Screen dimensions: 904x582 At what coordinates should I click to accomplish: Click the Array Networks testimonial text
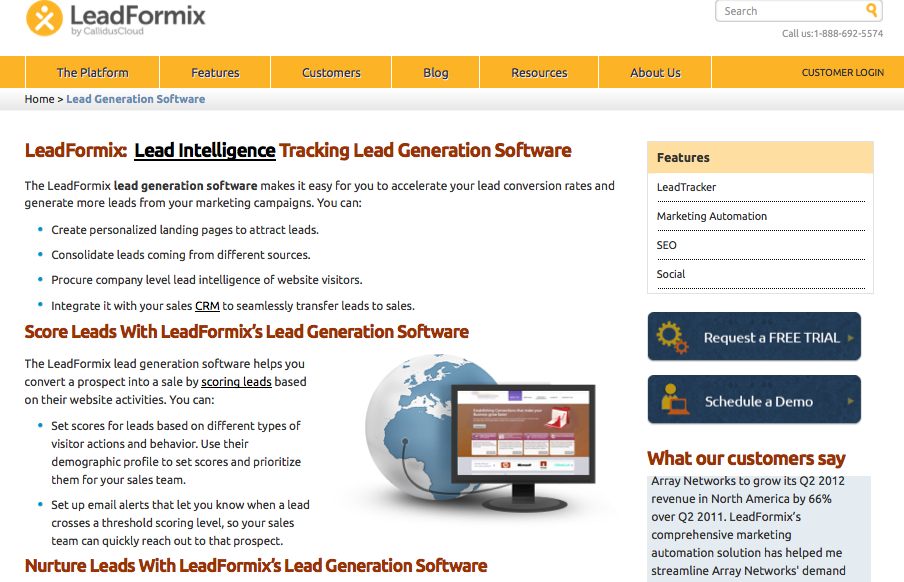[759, 528]
